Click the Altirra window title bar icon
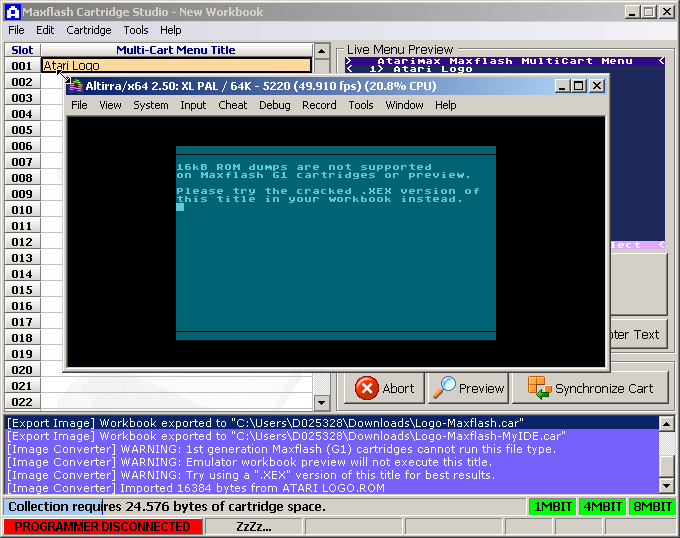The width and height of the screenshot is (680, 538). click(76, 86)
